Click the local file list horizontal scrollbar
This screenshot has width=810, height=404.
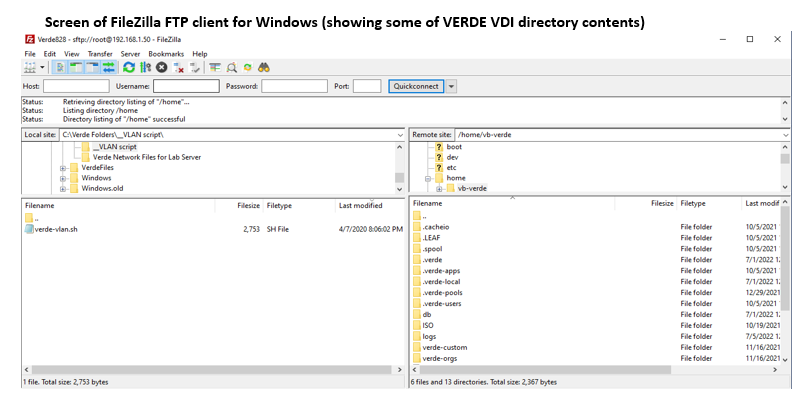pos(213,370)
